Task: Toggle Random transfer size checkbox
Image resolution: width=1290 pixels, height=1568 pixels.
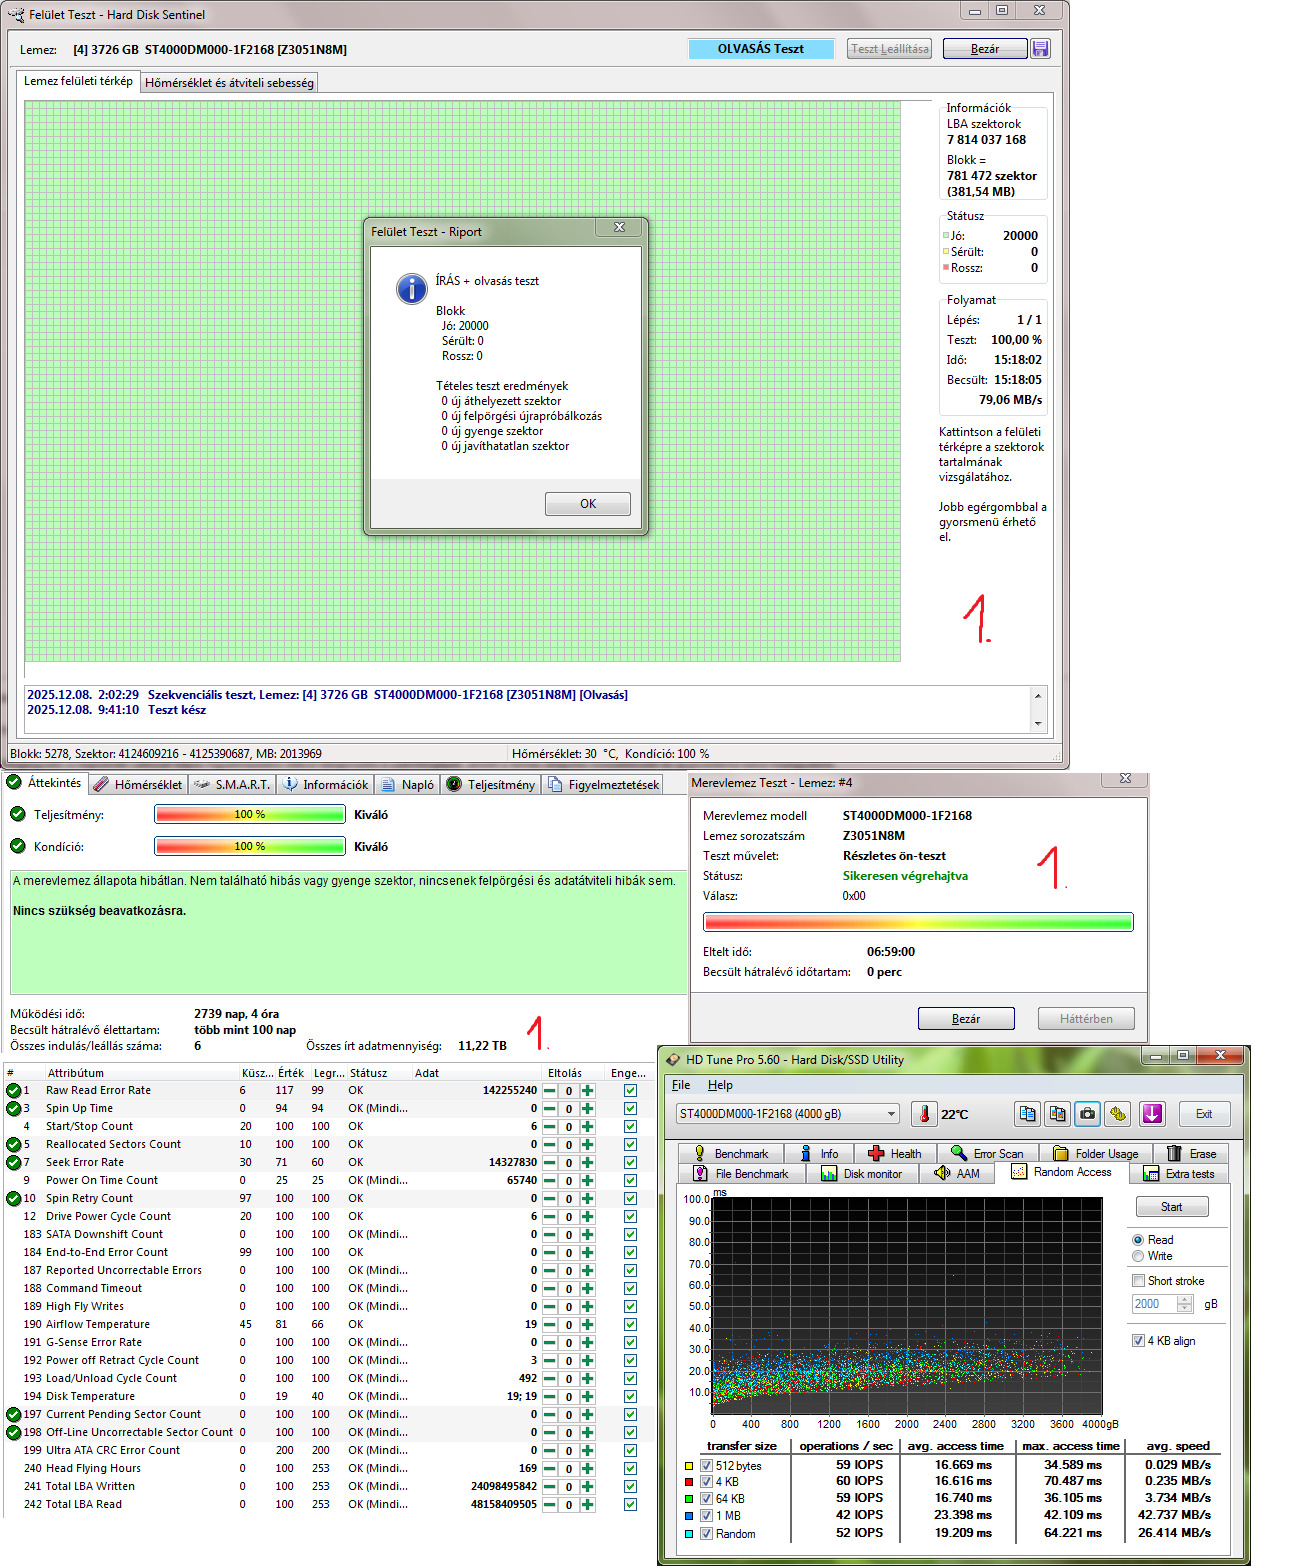Action: [706, 1534]
